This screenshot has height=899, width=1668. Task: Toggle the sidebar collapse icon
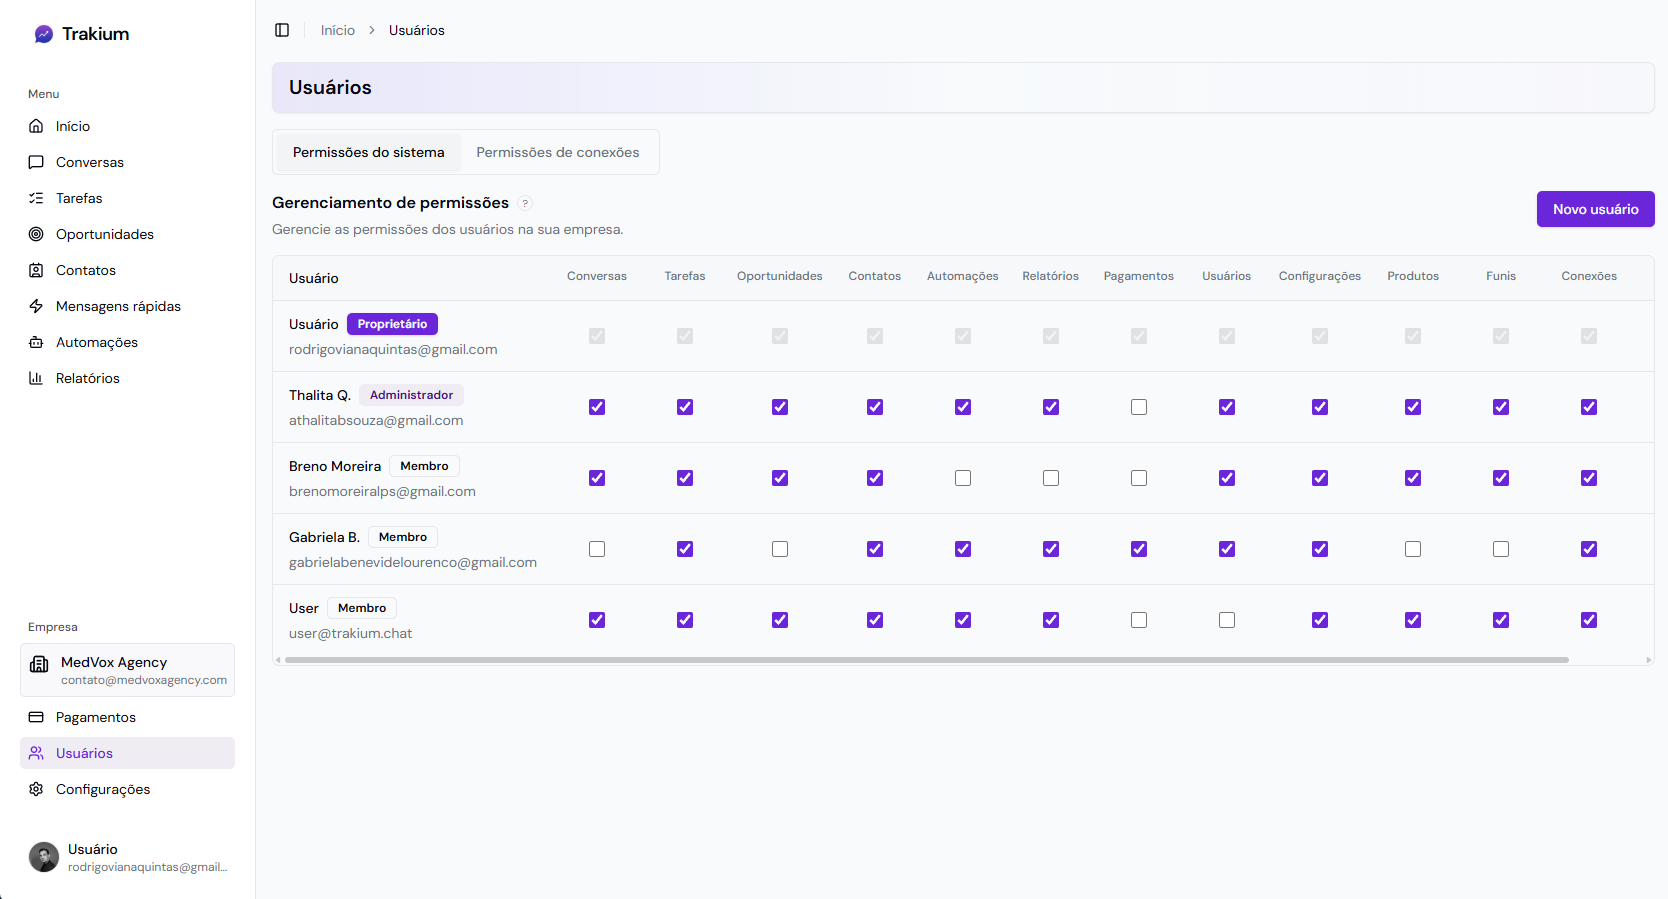click(282, 30)
